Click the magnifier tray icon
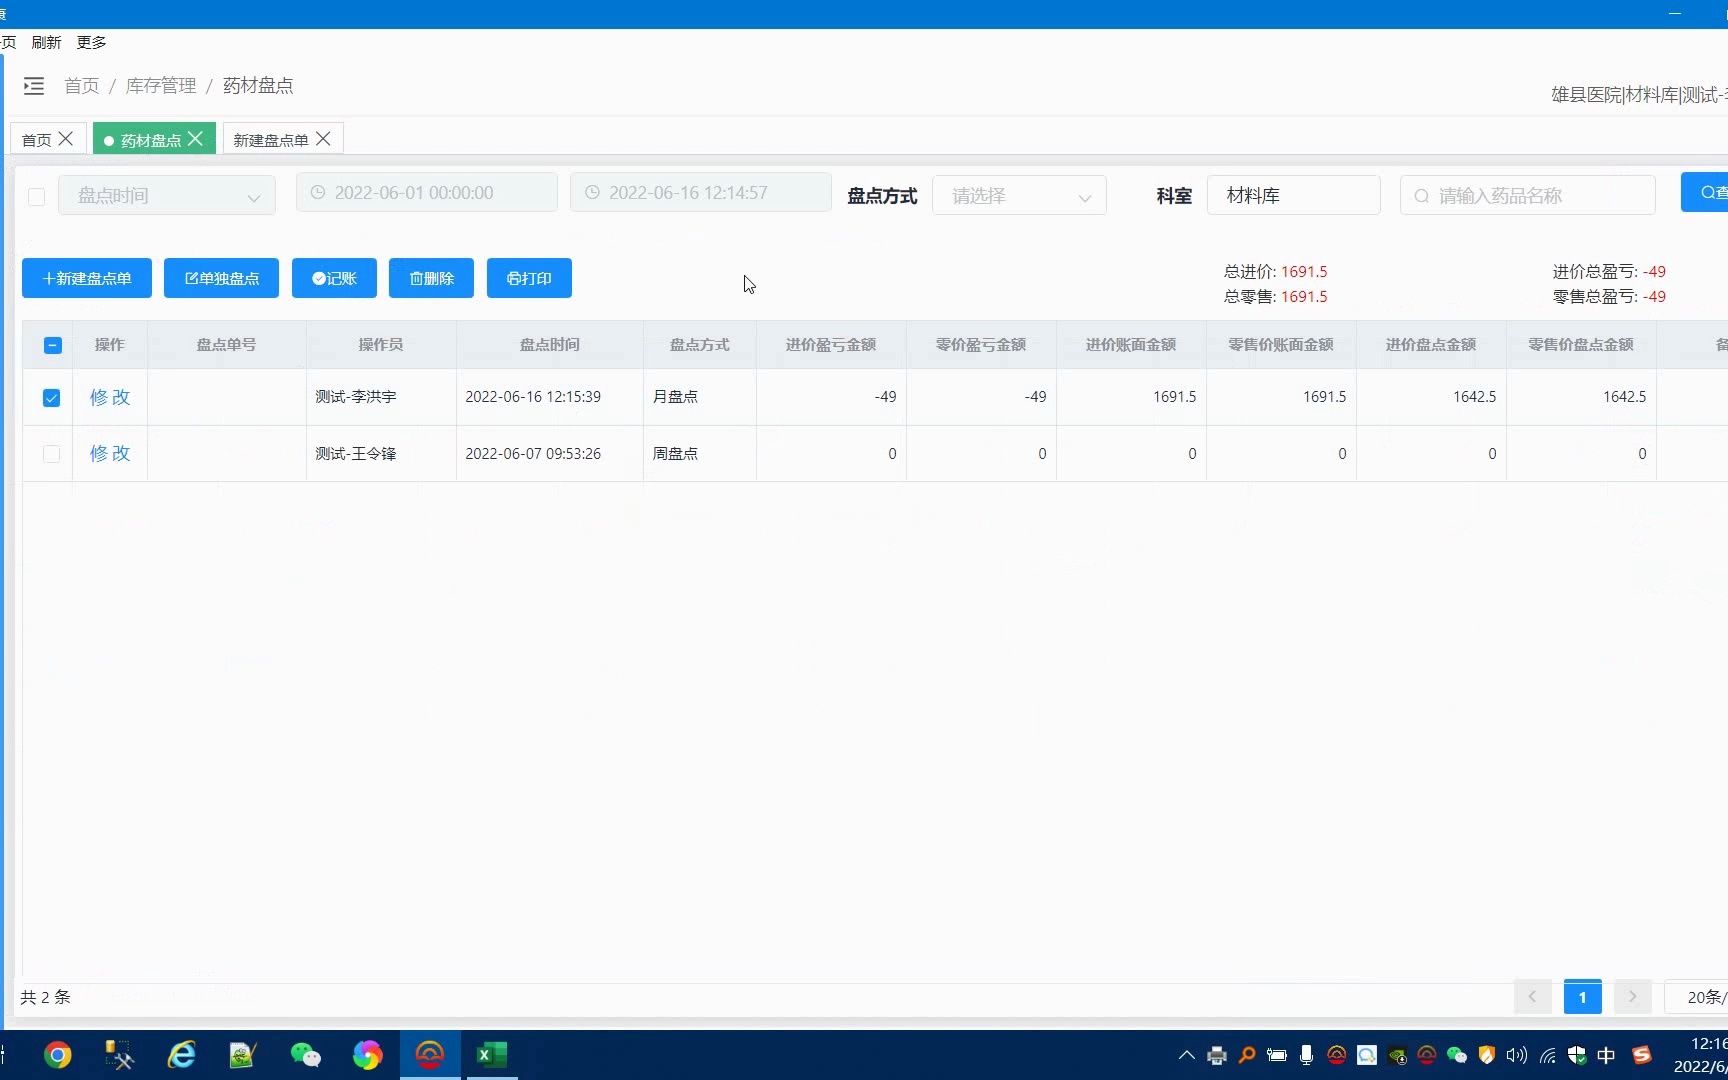Screen dimensions: 1728x1080 pyautogui.click(x=1247, y=1055)
